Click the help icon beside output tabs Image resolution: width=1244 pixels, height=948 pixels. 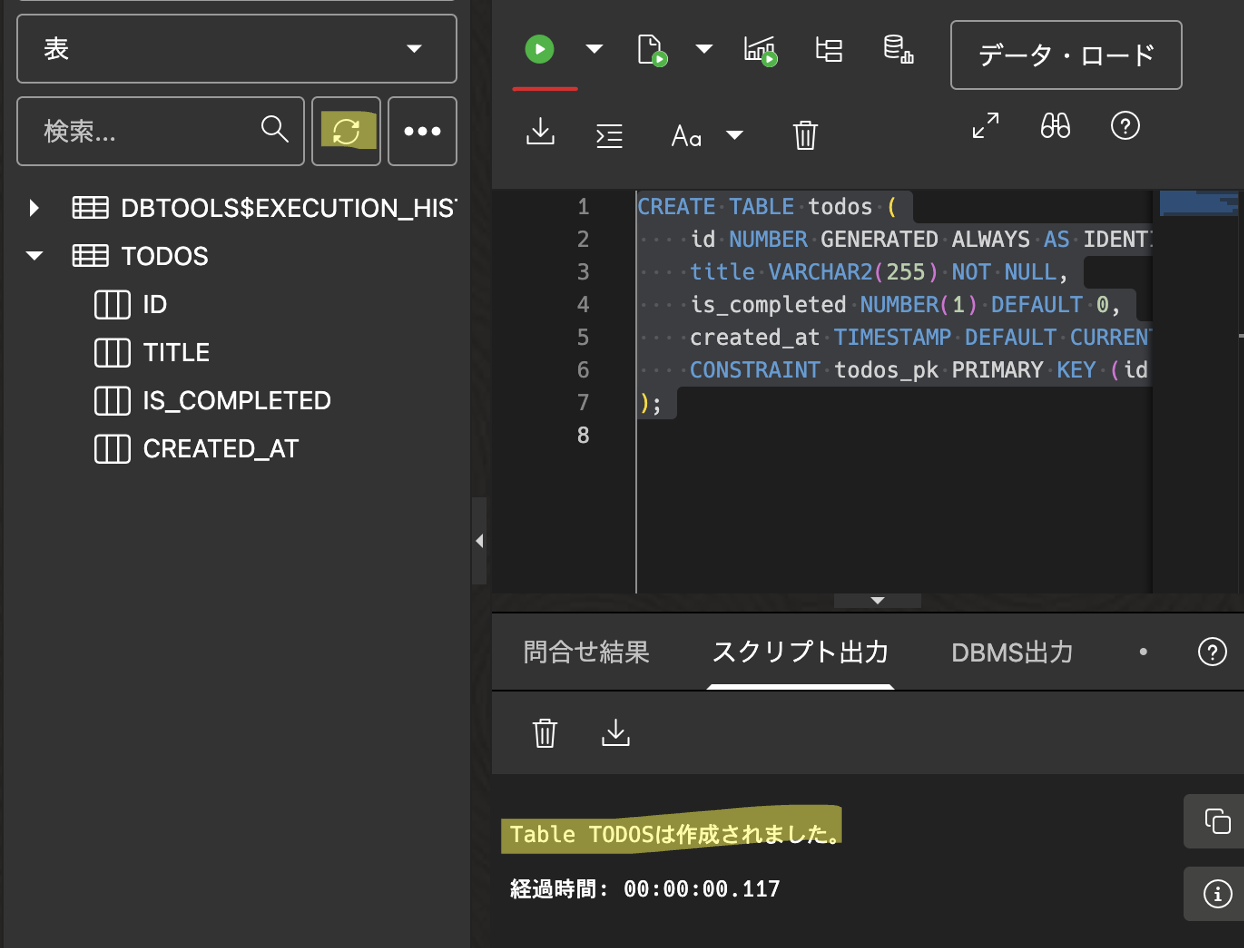pyautogui.click(x=1212, y=652)
